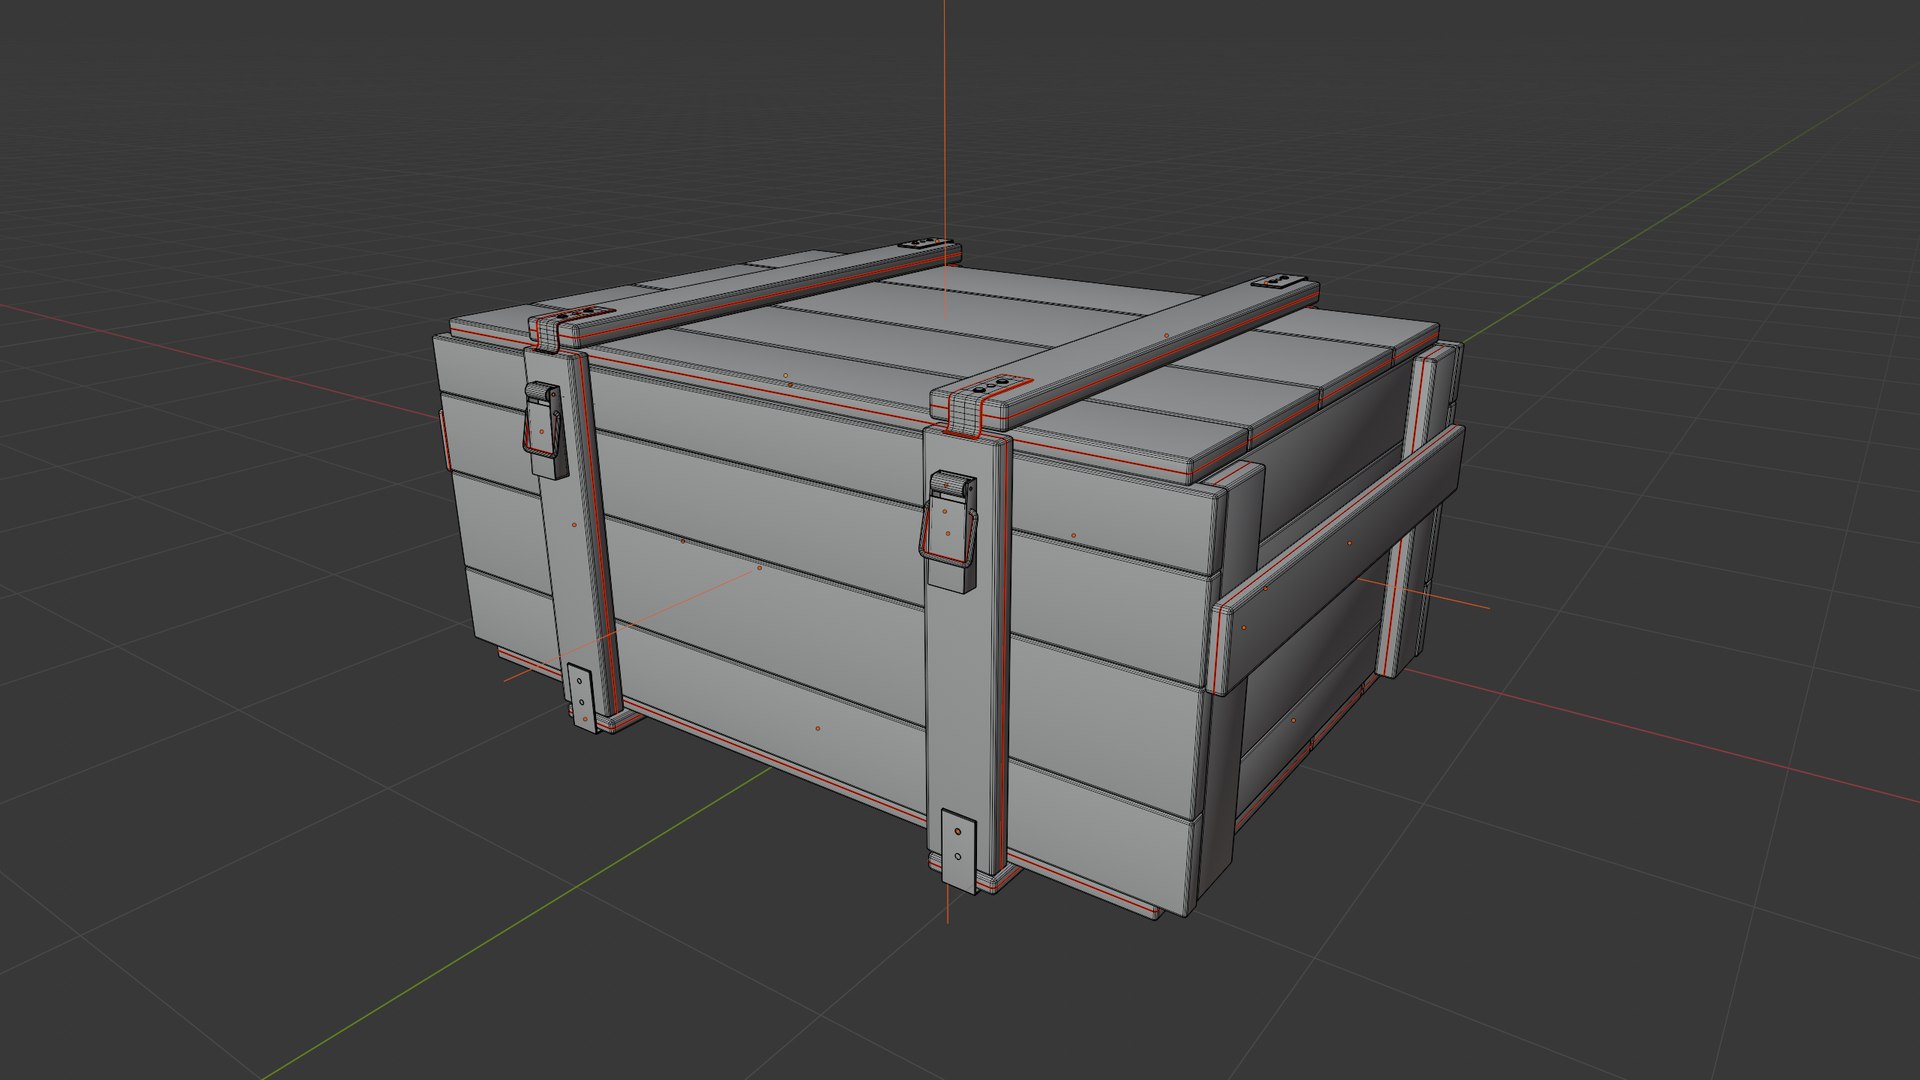Select the diagonal handle plank on crate side
Screen dimensions: 1920x1080
click(1338, 560)
